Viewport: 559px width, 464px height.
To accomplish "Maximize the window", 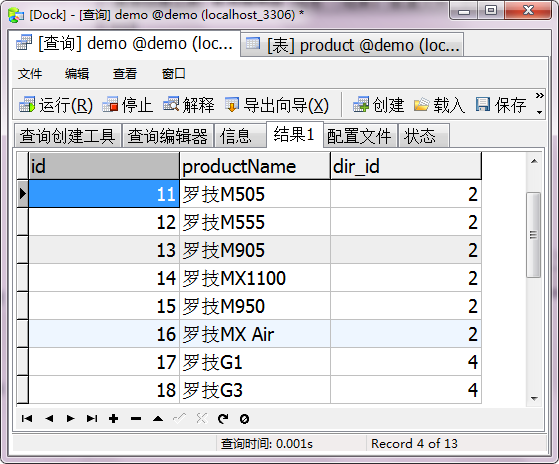I will [491, 11].
